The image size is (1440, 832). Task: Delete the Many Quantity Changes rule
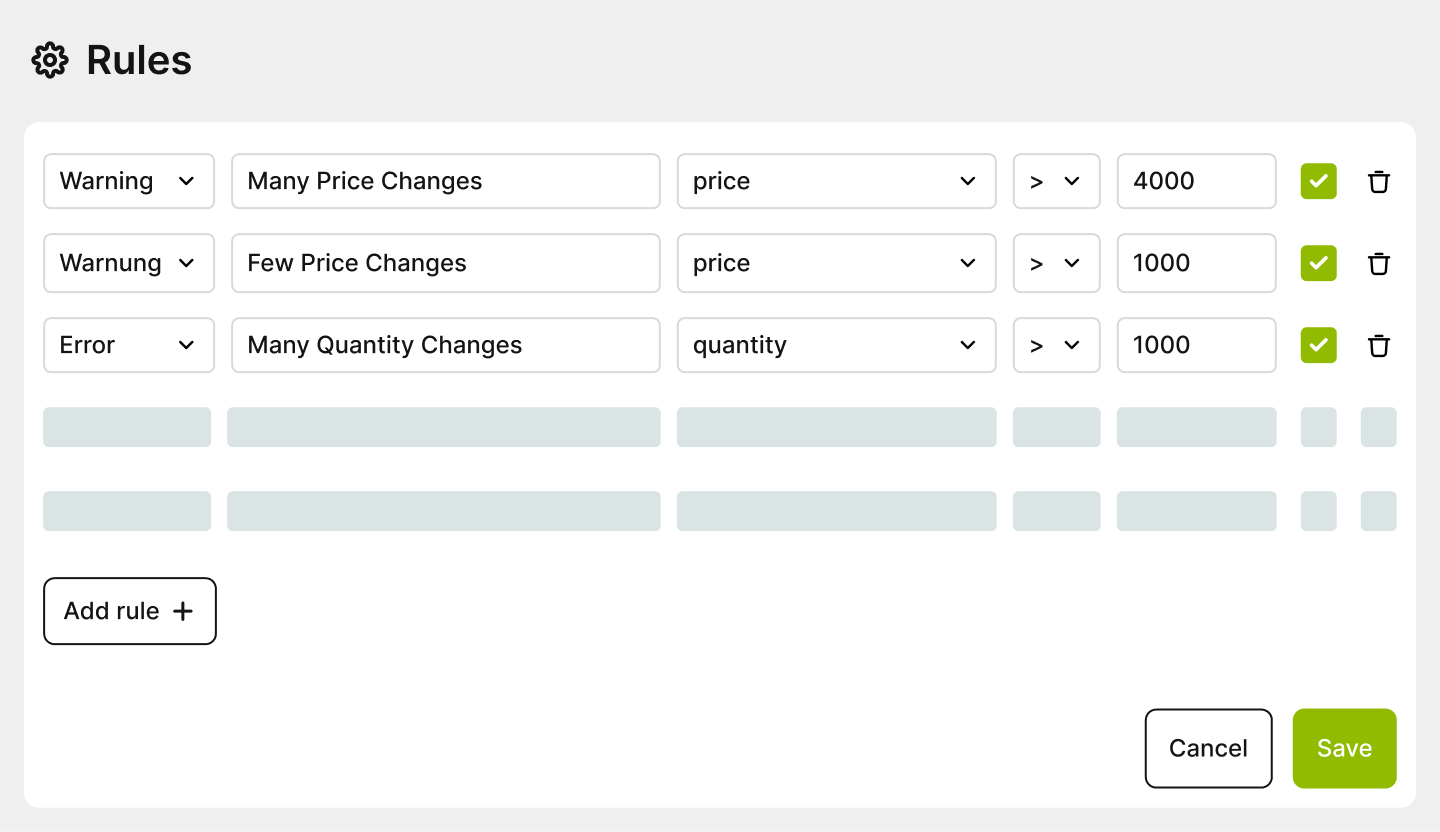1379,345
